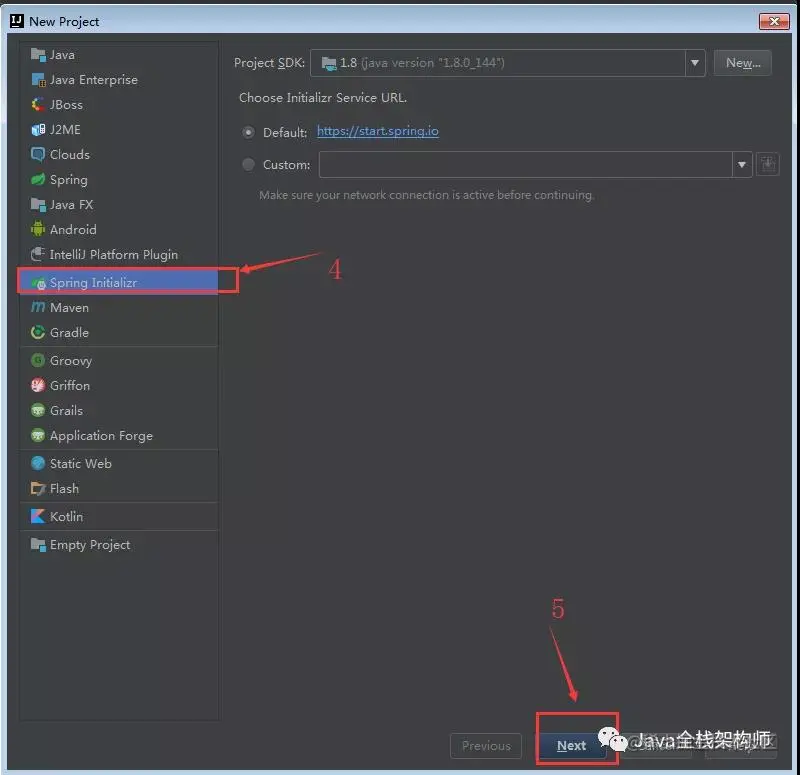This screenshot has width=800, height=775.
Task: Select Application Forge entry
Action: [118, 435]
